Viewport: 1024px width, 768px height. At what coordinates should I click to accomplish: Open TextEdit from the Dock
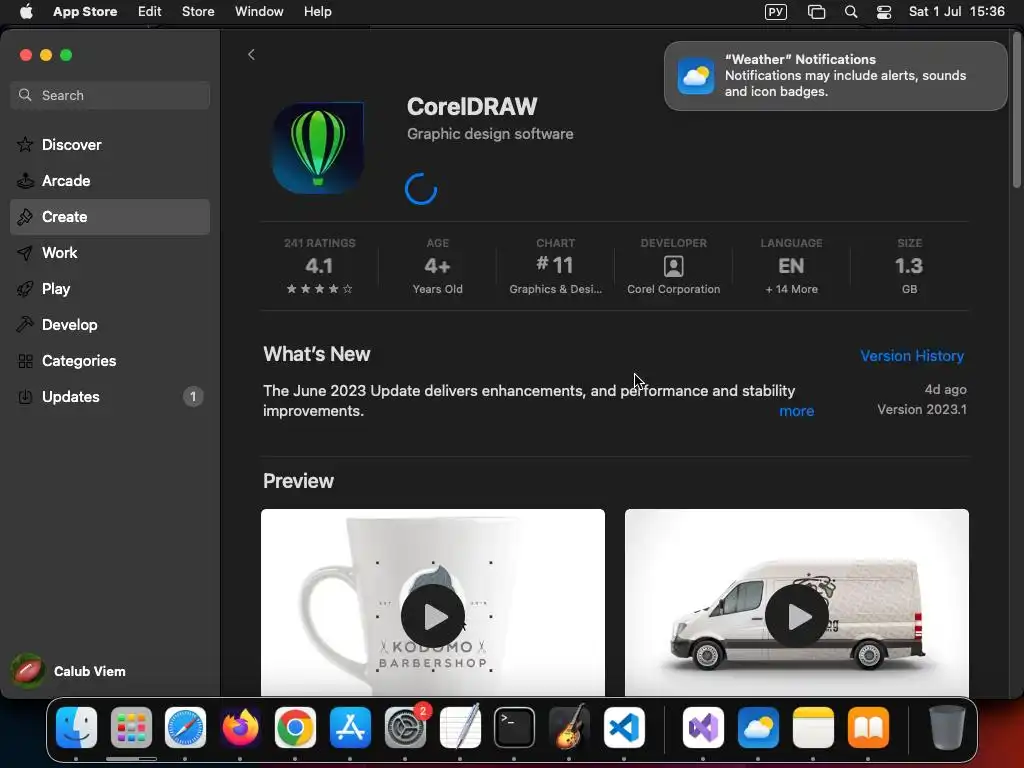[460, 726]
